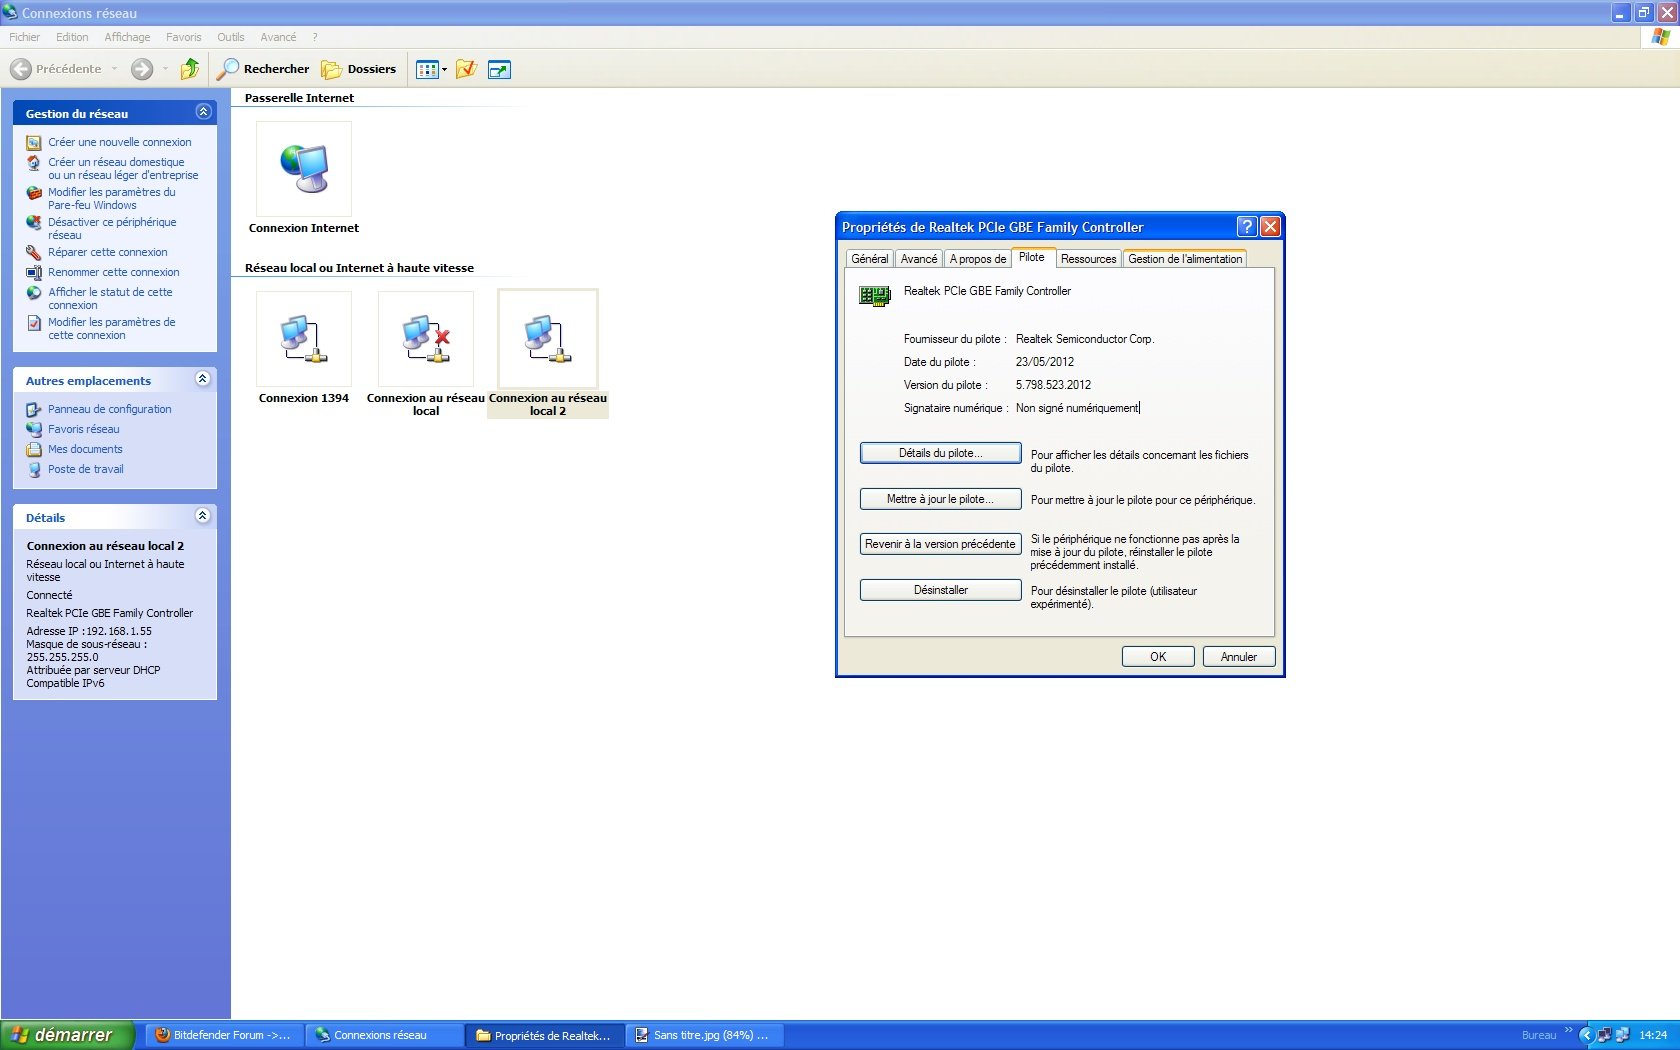Viewport: 1680px width, 1050px height.
Task: Click the Détails du pilote button
Action: (940, 453)
